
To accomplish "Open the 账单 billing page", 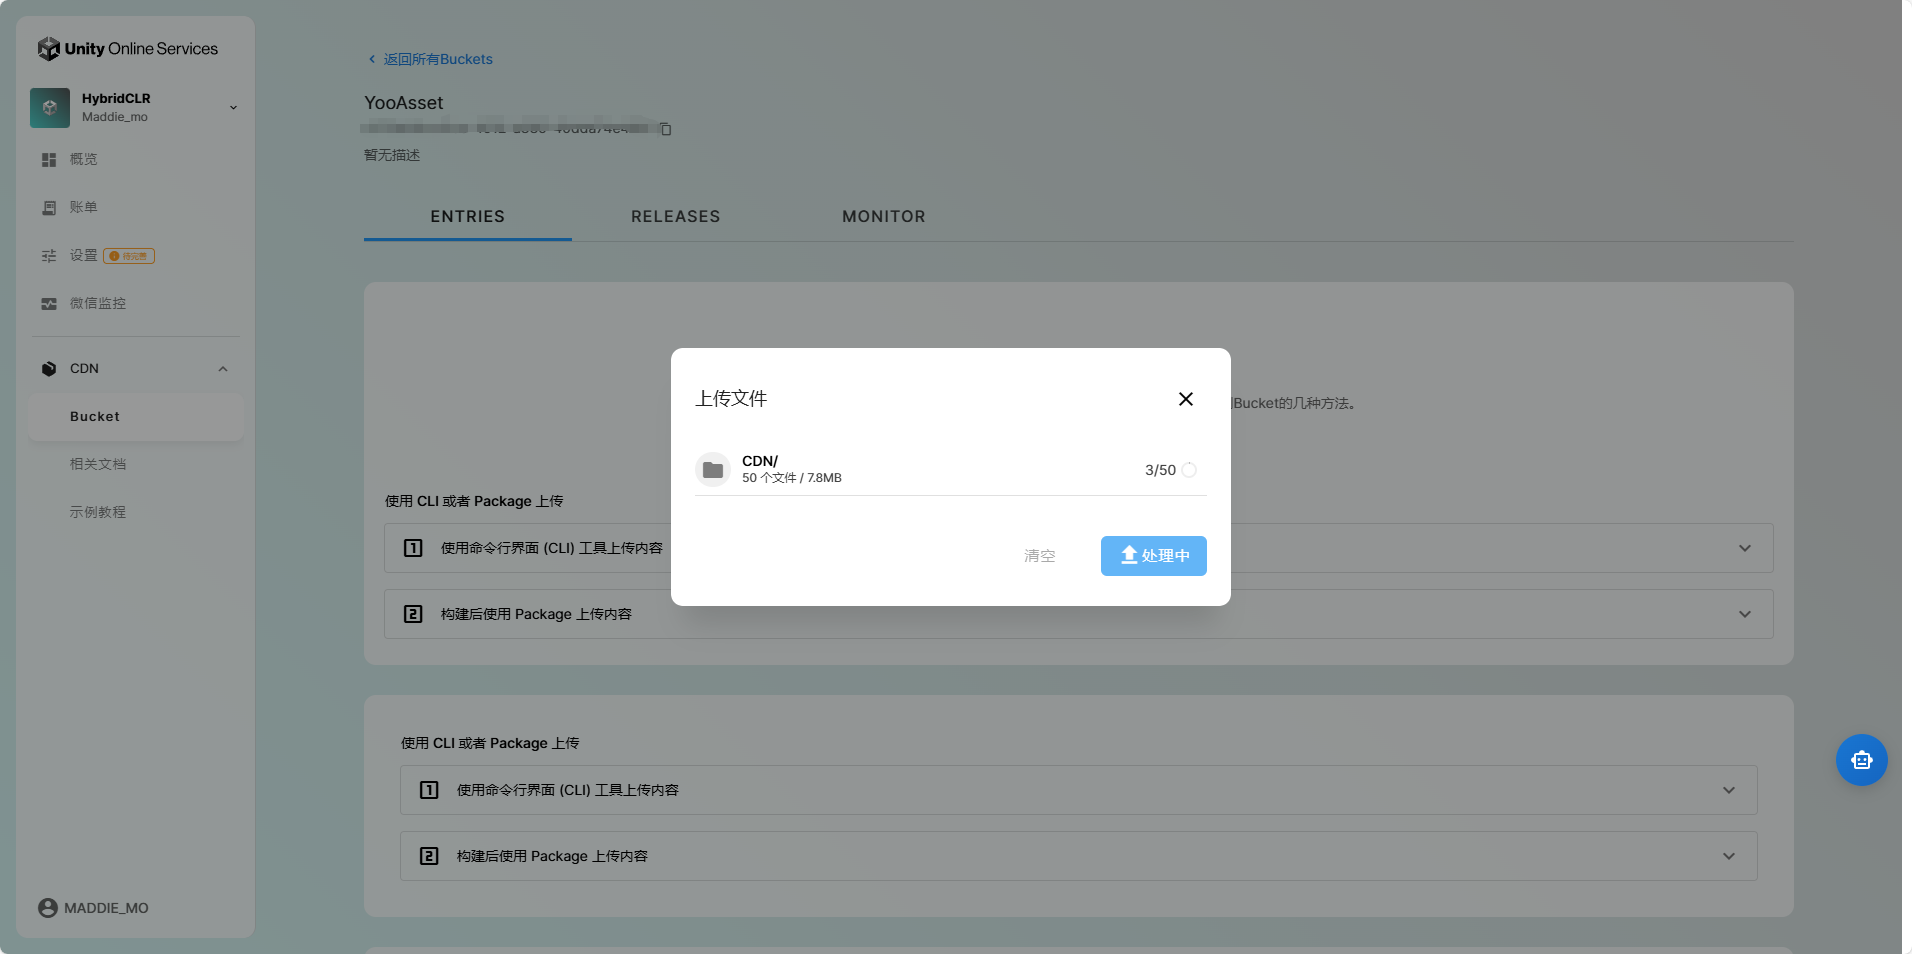I will tap(83, 207).
